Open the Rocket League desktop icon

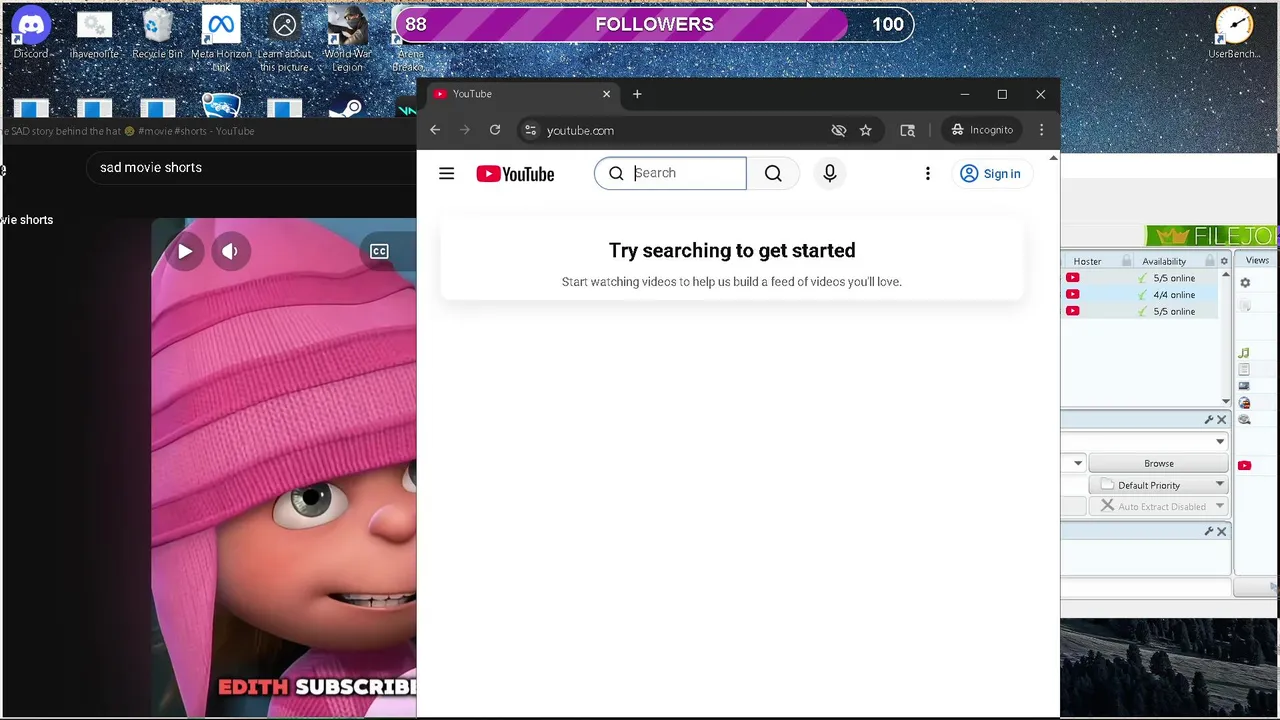click(x=221, y=107)
